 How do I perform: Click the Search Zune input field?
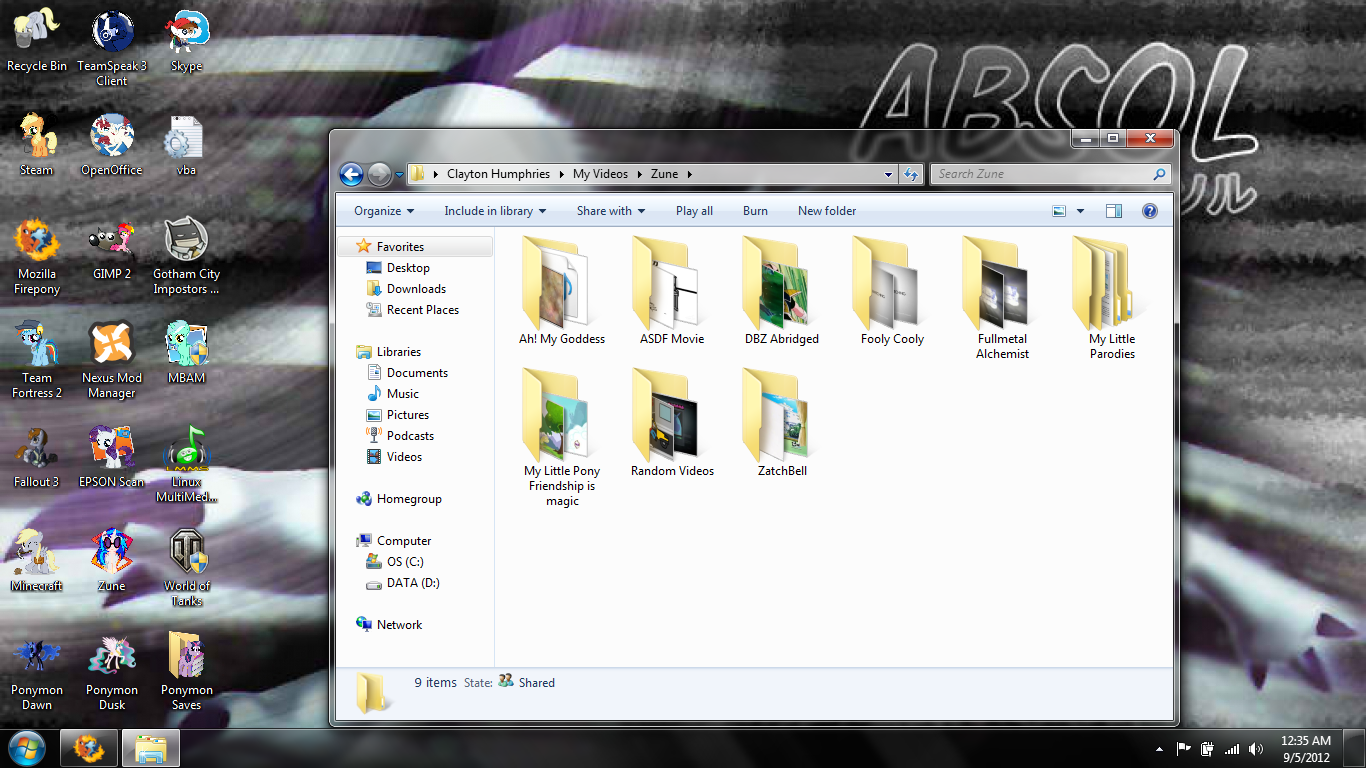1050,174
